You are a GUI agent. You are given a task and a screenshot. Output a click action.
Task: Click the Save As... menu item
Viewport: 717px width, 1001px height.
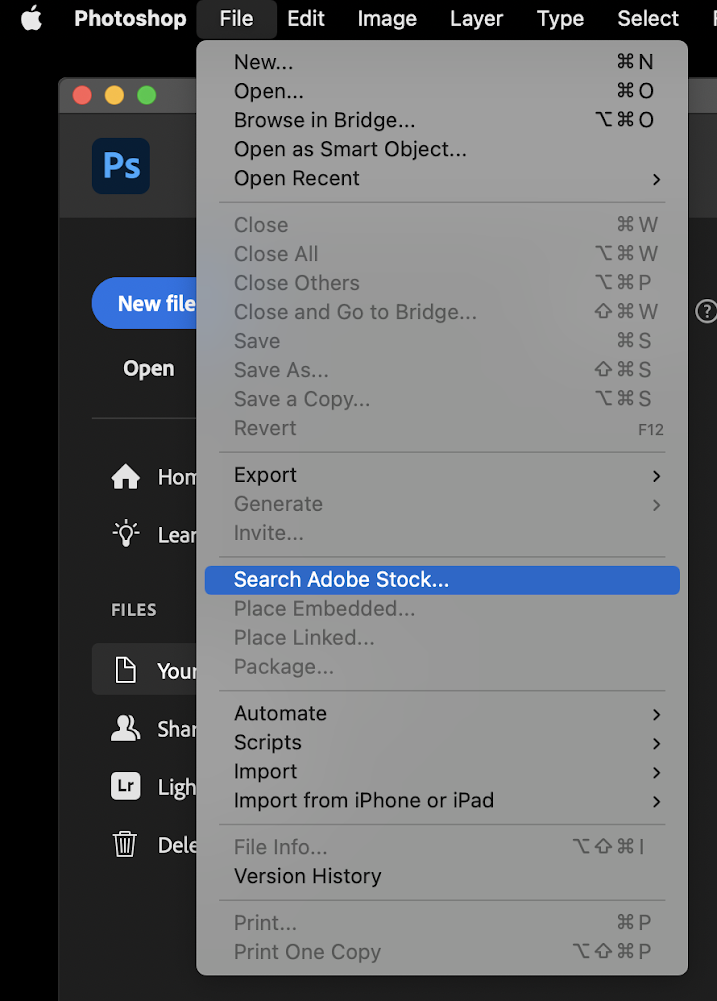click(x=442, y=370)
